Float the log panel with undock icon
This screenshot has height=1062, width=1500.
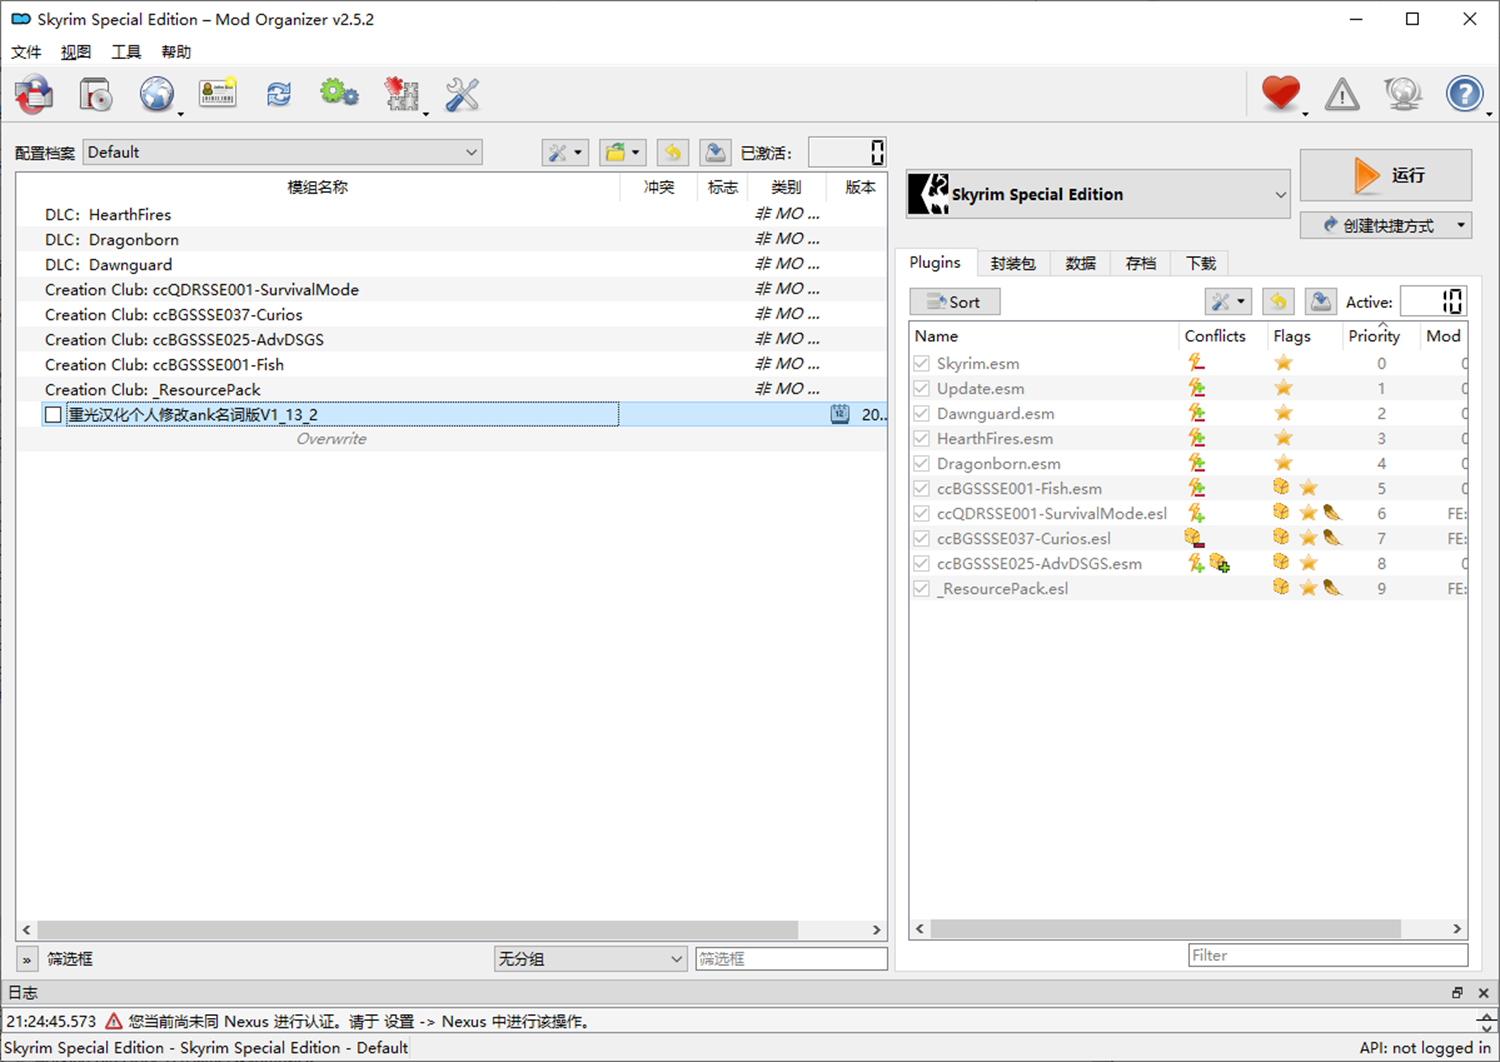[1457, 993]
